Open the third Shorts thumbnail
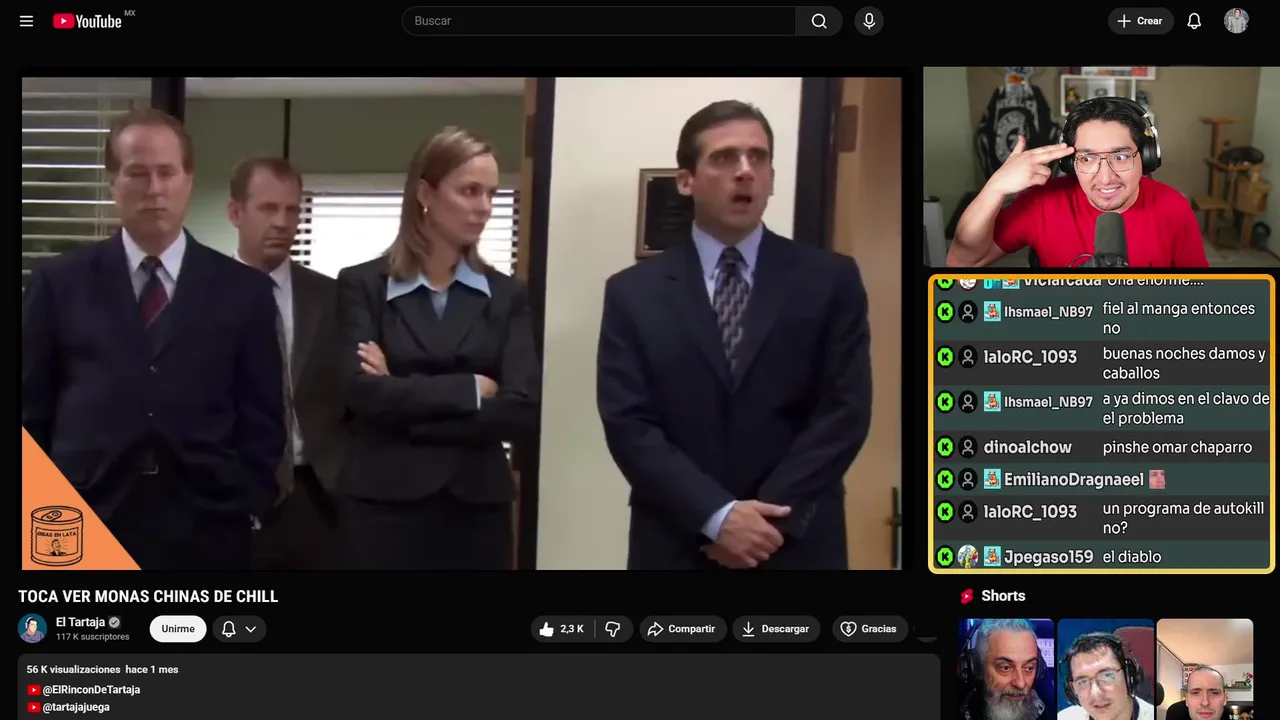Viewport: 1280px width, 720px height. click(1204, 669)
